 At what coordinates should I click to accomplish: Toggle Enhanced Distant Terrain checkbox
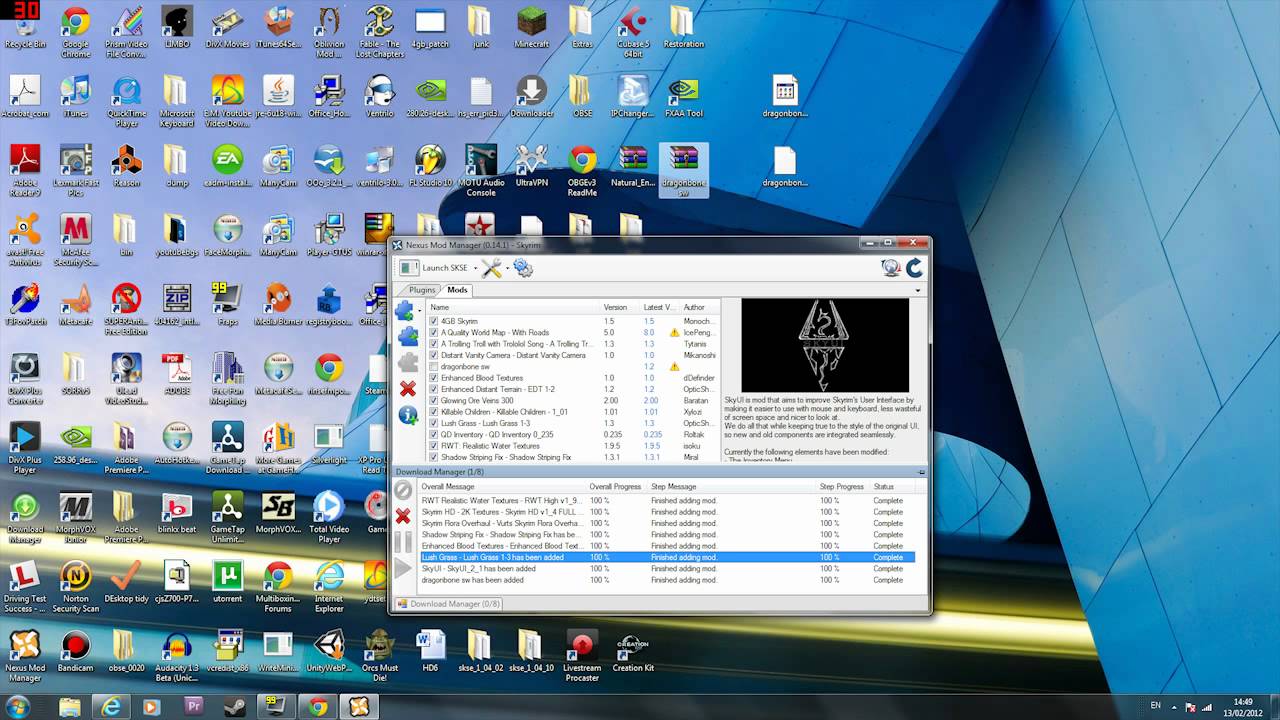(434, 389)
